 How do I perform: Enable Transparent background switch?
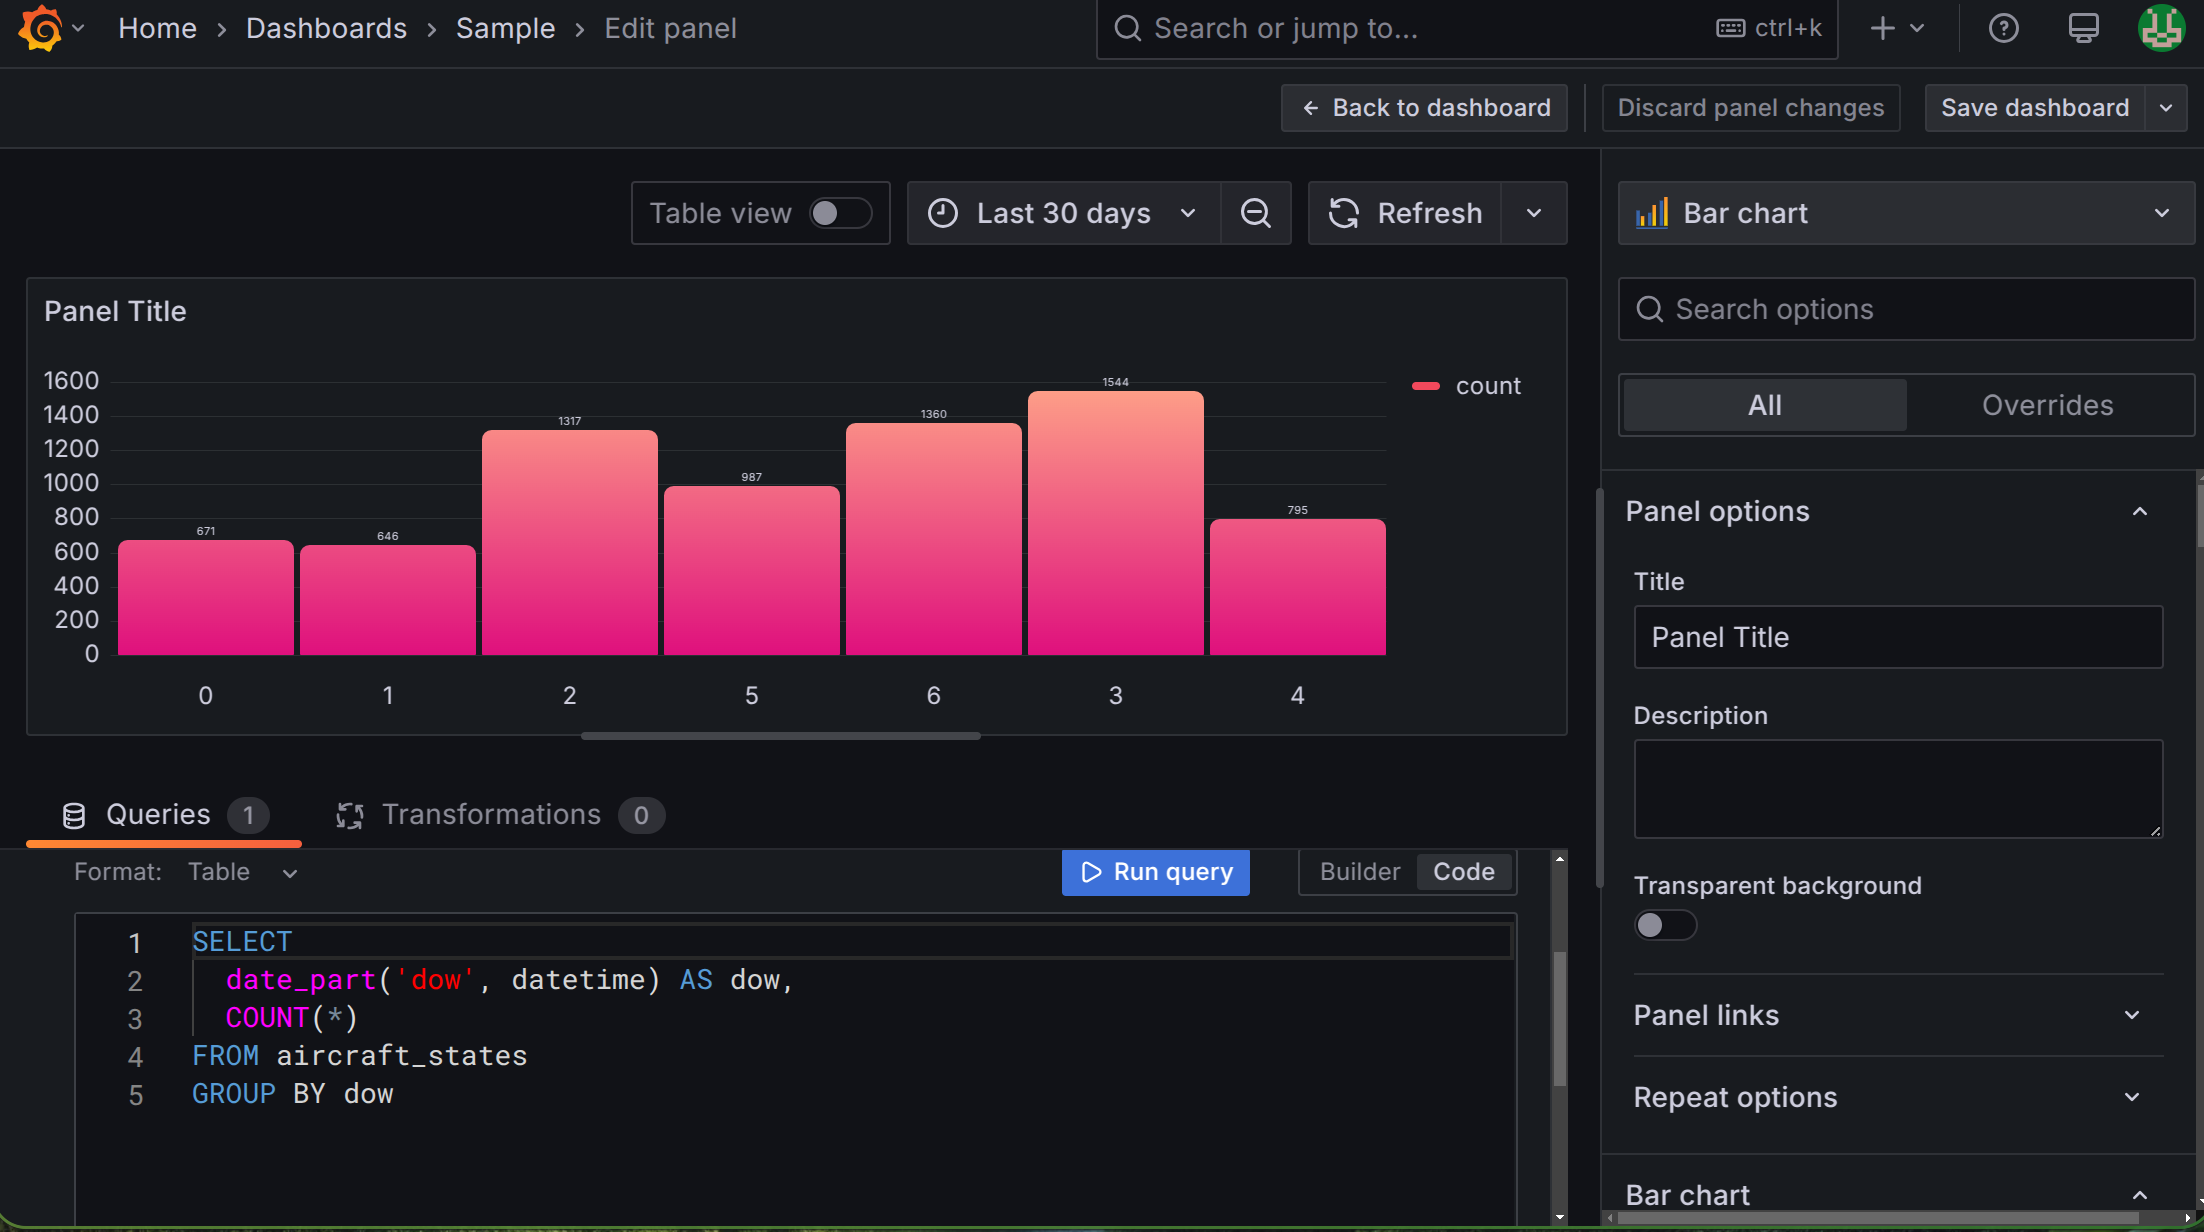tap(1665, 925)
